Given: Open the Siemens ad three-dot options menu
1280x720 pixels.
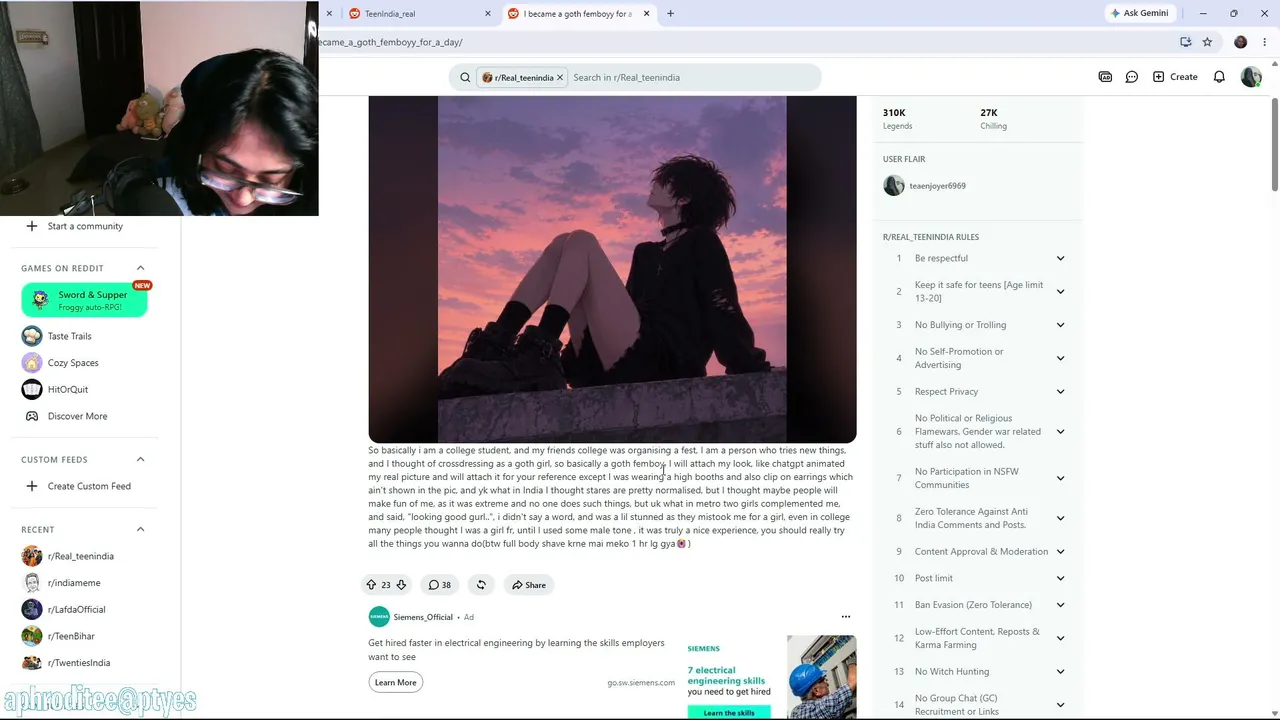Looking at the screenshot, I should coord(845,617).
